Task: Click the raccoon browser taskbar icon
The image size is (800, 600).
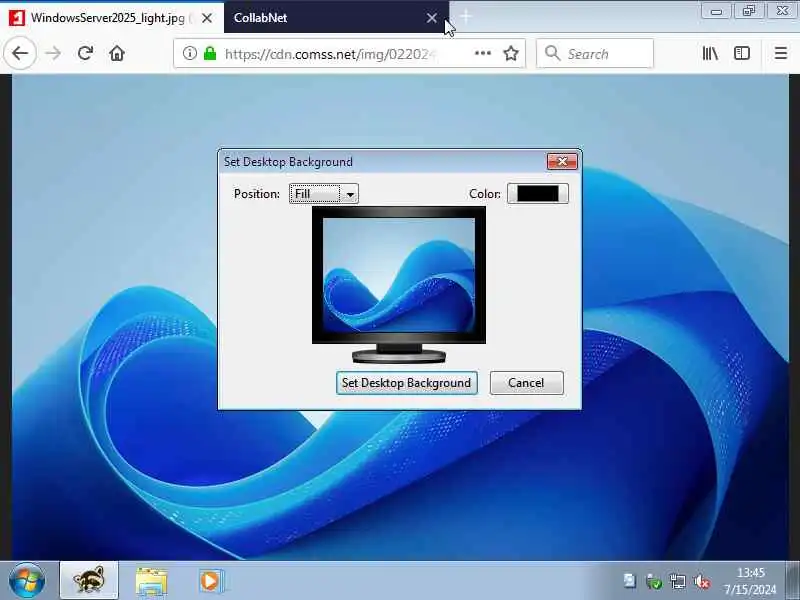Action: coord(89,581)
